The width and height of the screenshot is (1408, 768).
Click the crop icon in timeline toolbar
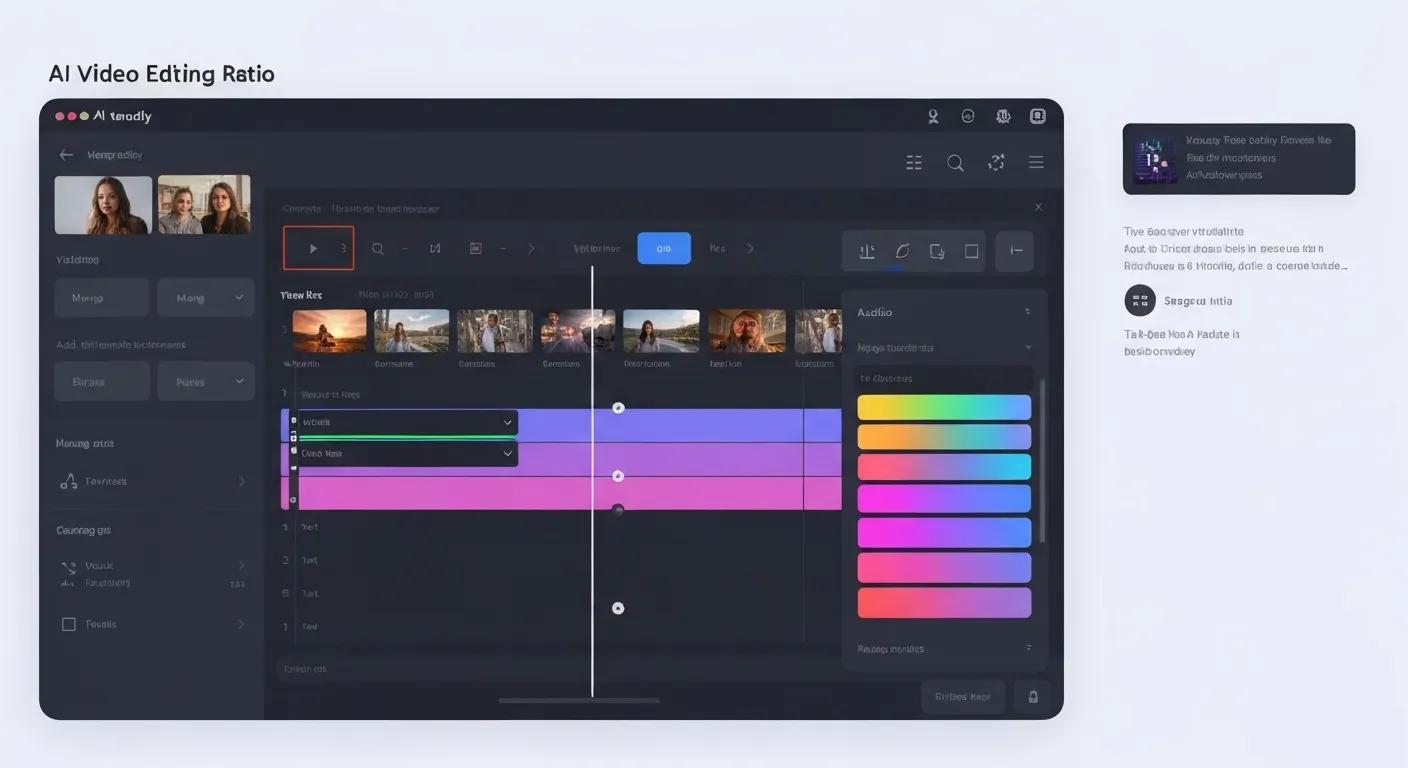click(435, 249)
